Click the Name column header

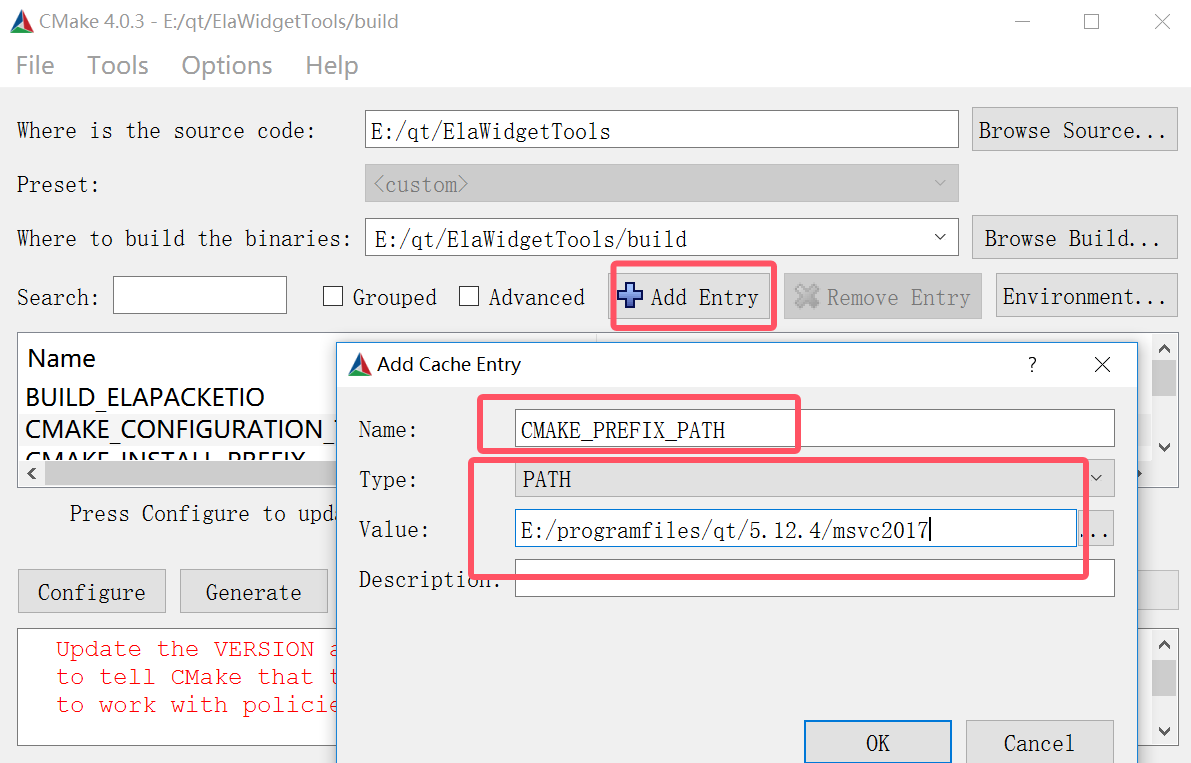point(62,358)
